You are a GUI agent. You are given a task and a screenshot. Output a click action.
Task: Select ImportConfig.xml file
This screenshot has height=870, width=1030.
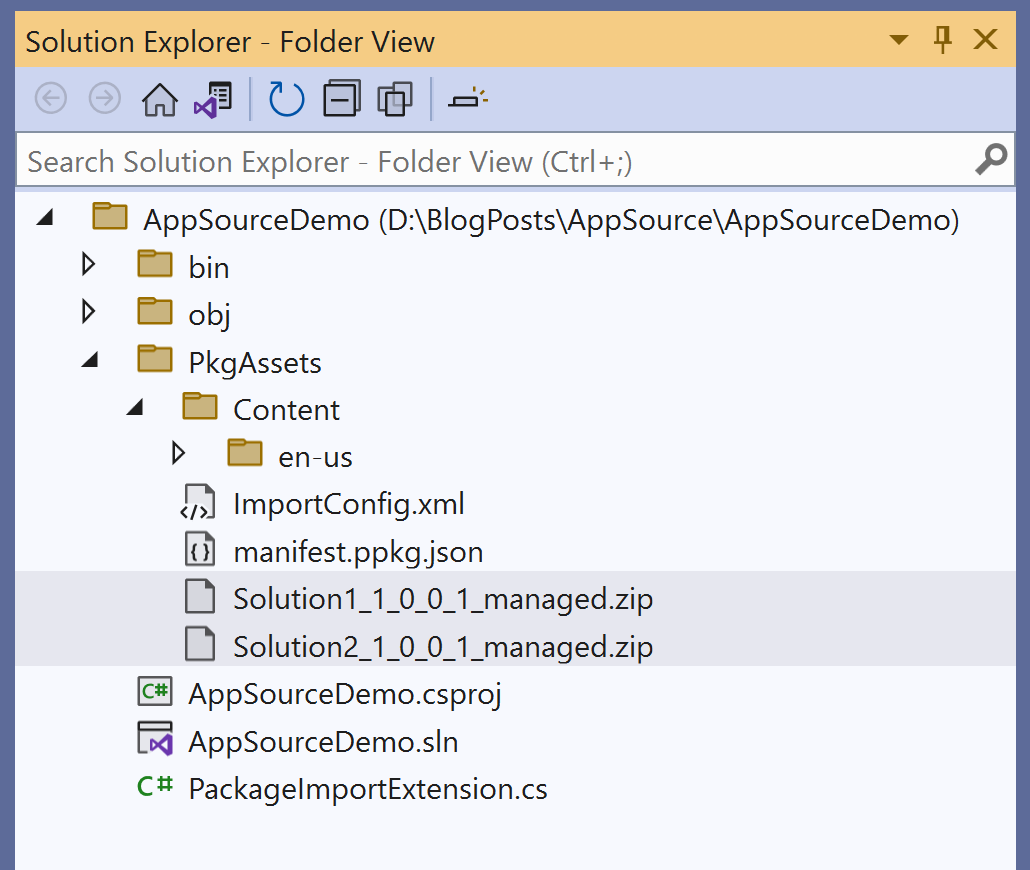348,503
